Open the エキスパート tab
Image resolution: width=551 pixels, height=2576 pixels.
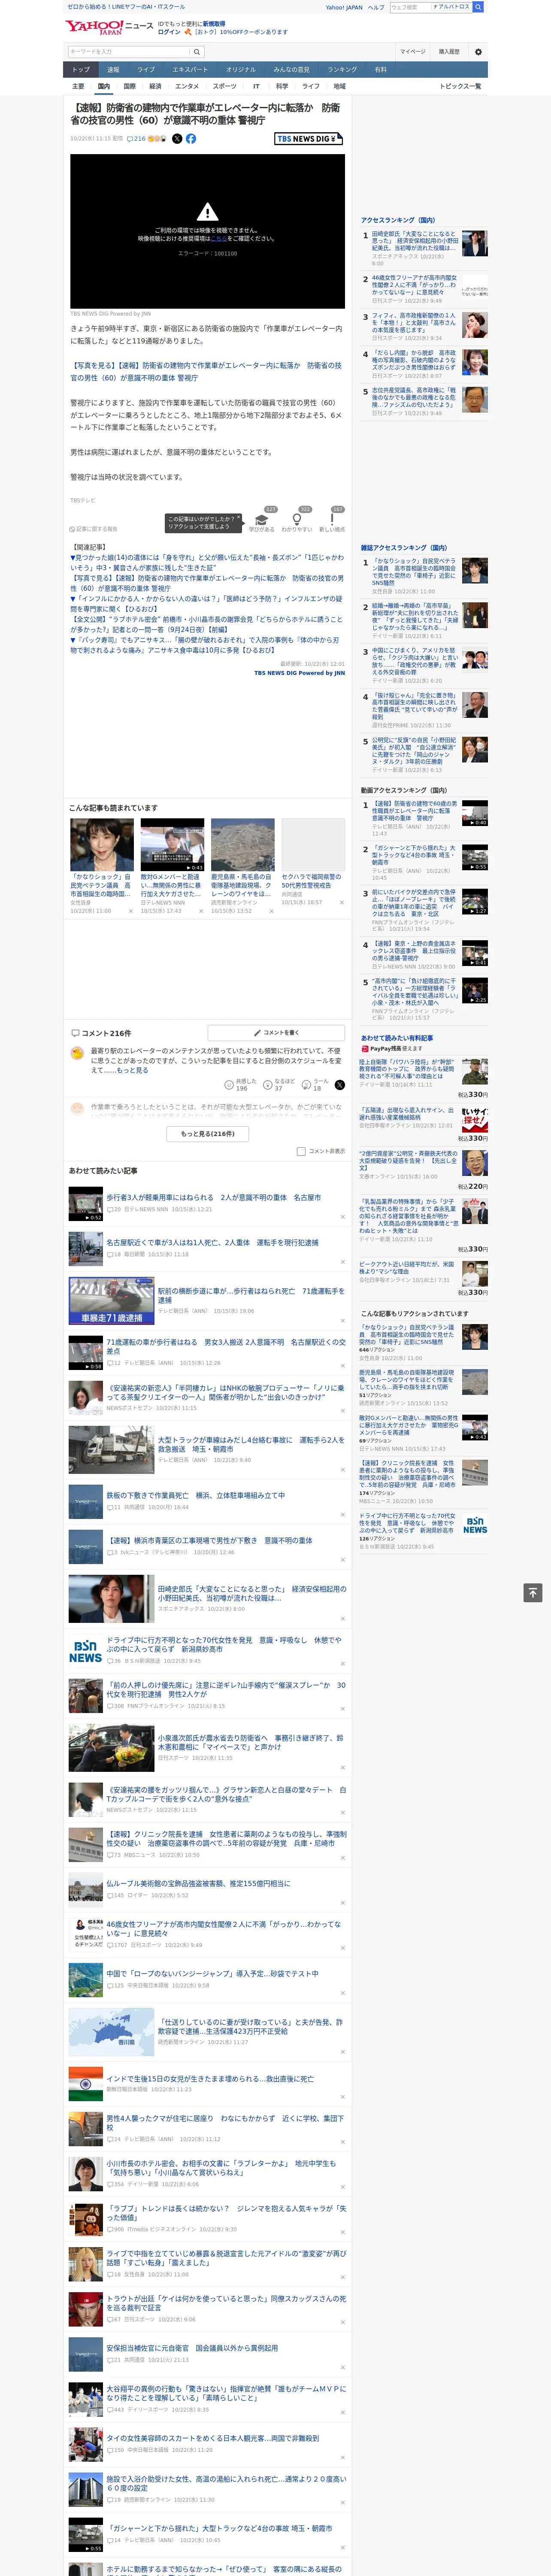tap(190, 70)
